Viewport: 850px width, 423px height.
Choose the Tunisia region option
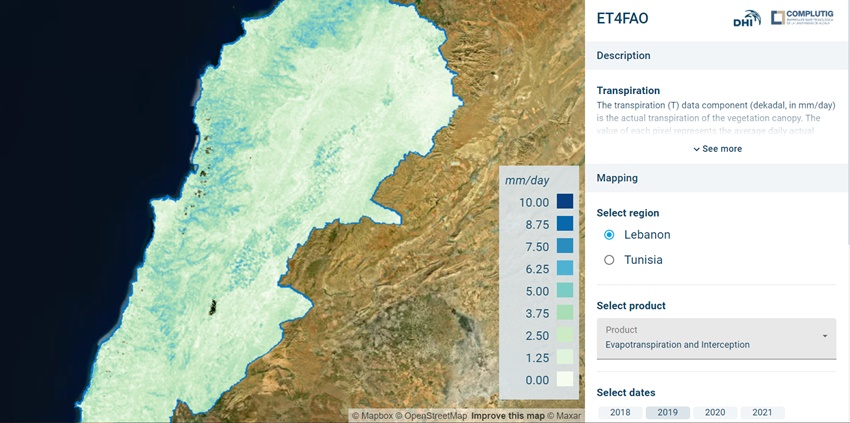click(x=609, y=260)
